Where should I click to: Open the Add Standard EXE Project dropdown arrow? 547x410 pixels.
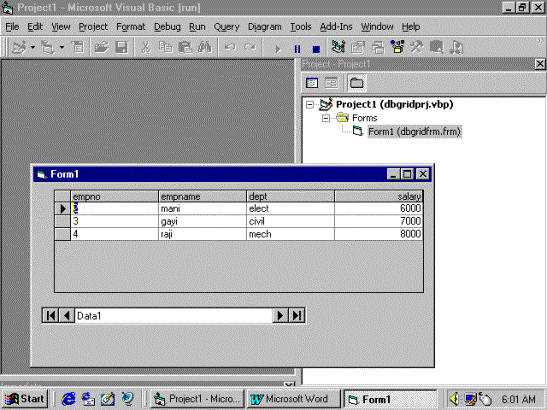tap(33, 47)
